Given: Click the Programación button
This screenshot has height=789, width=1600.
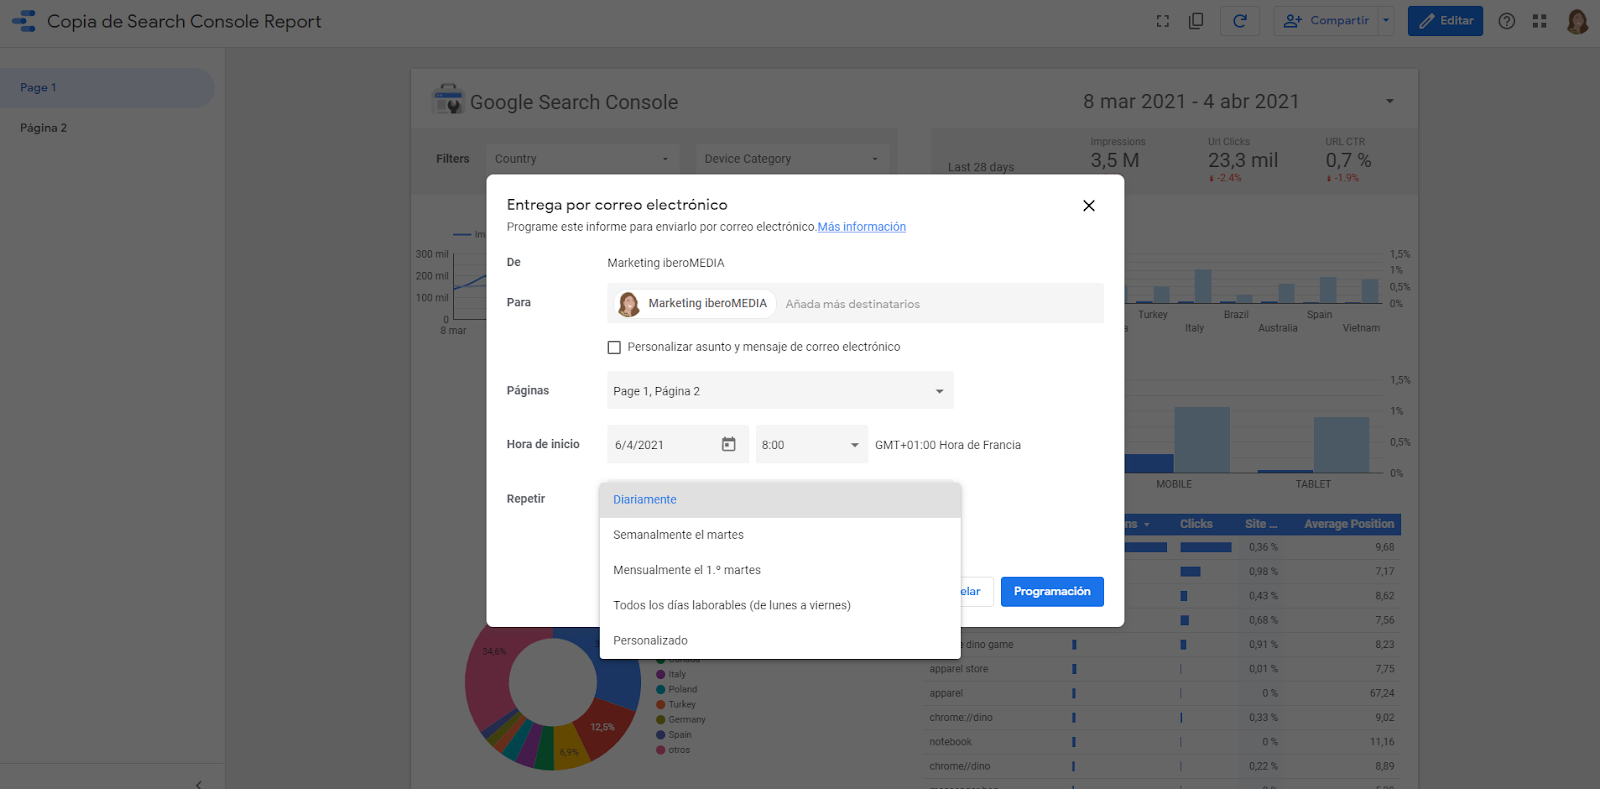Looking at the screenshot, I should (x=1052, y=592).
